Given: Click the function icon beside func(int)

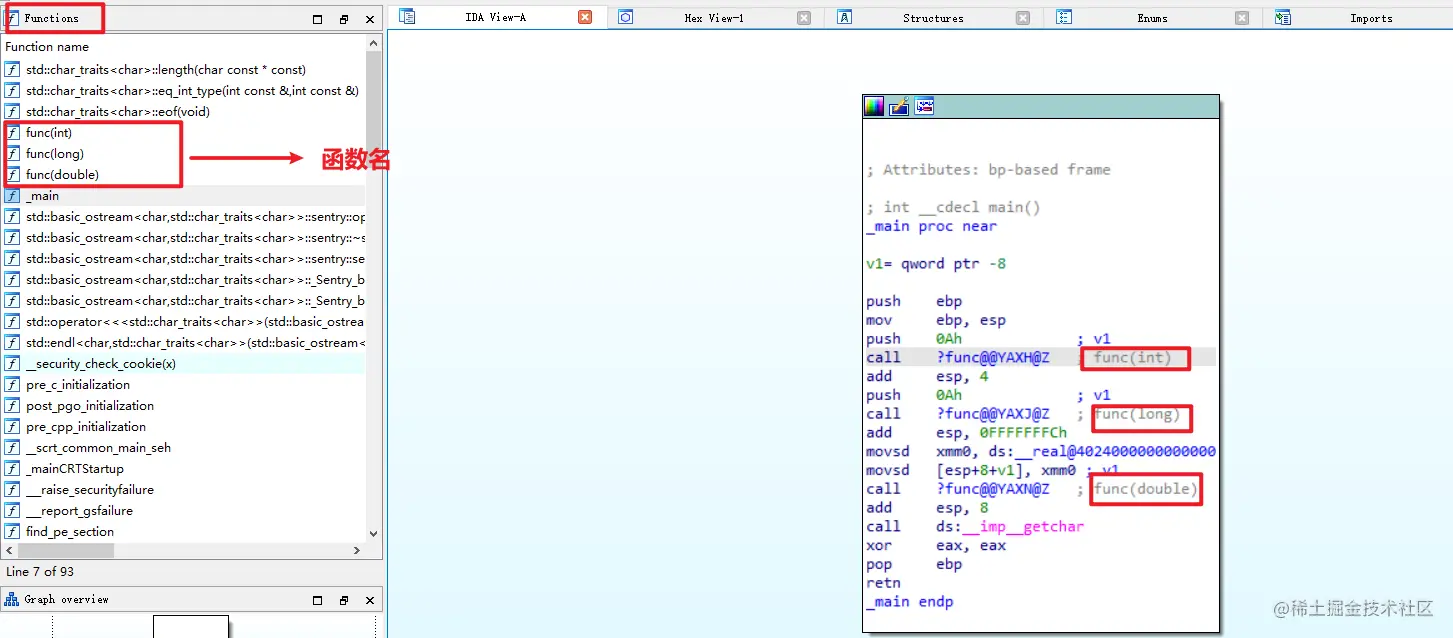Looking at the screenshot, I should (x=12, y=133).
